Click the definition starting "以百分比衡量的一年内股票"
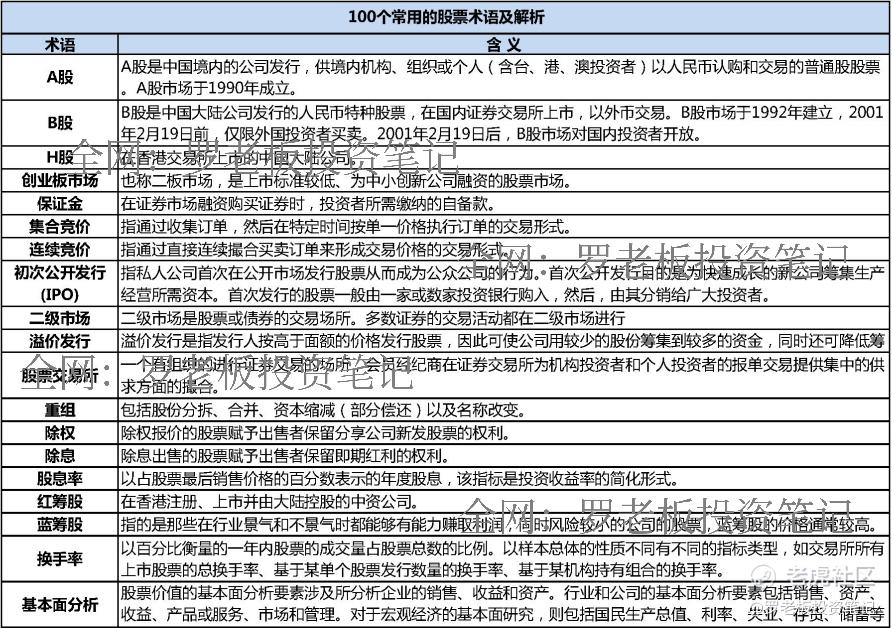This screenshot has width=892, height=628. tap(502, 559)
